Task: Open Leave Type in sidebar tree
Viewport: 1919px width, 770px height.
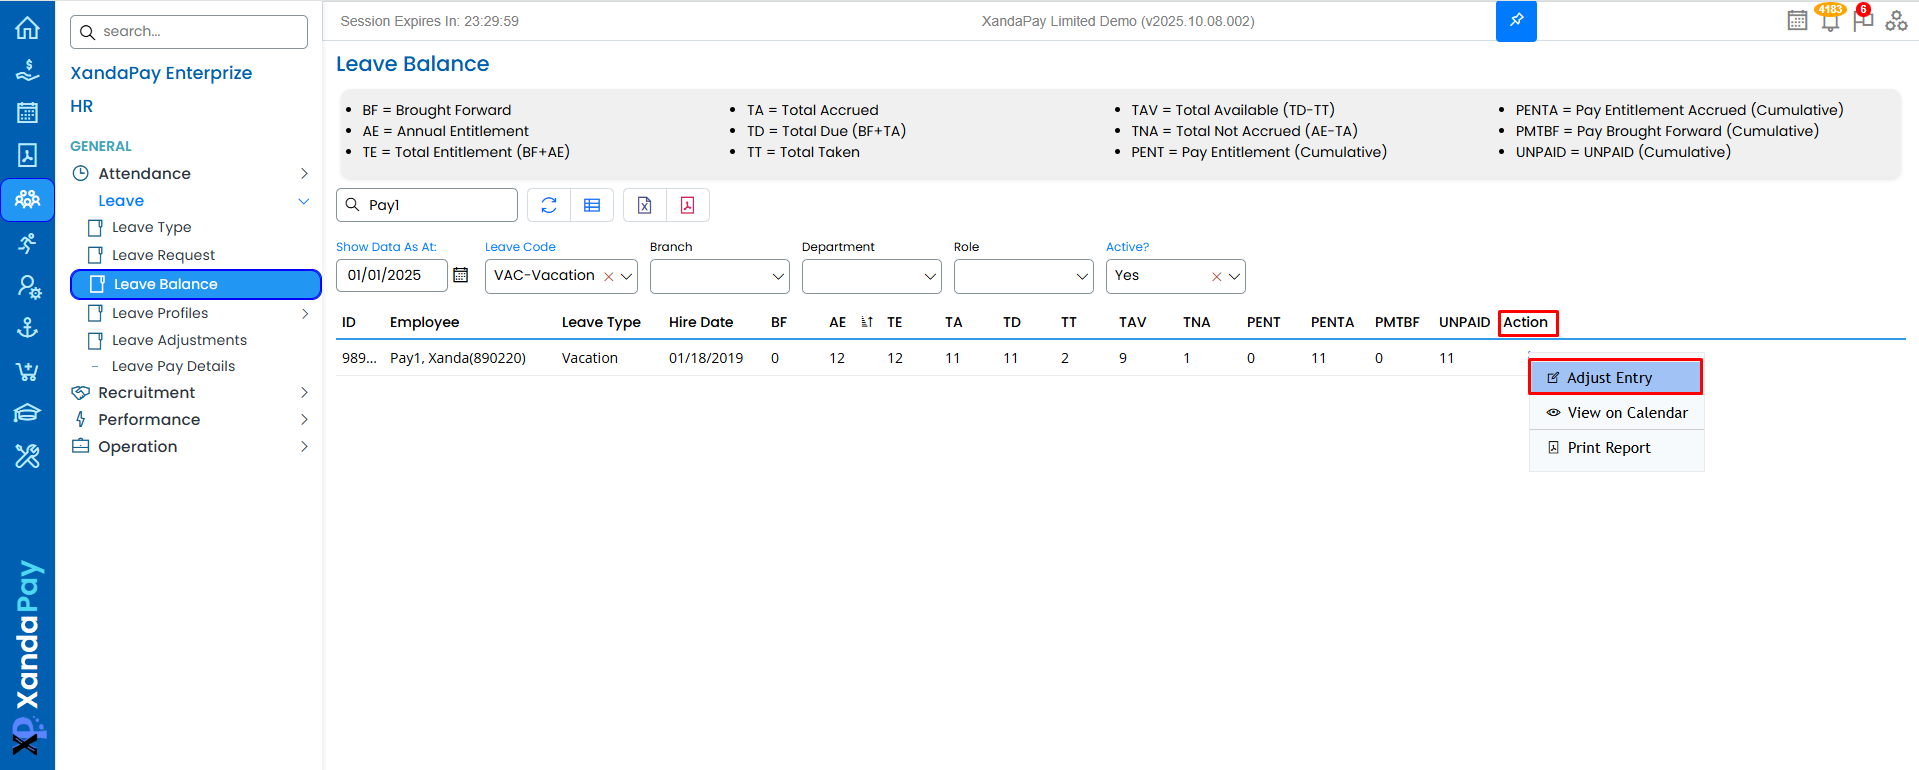Action: click(x=151, y=227)
